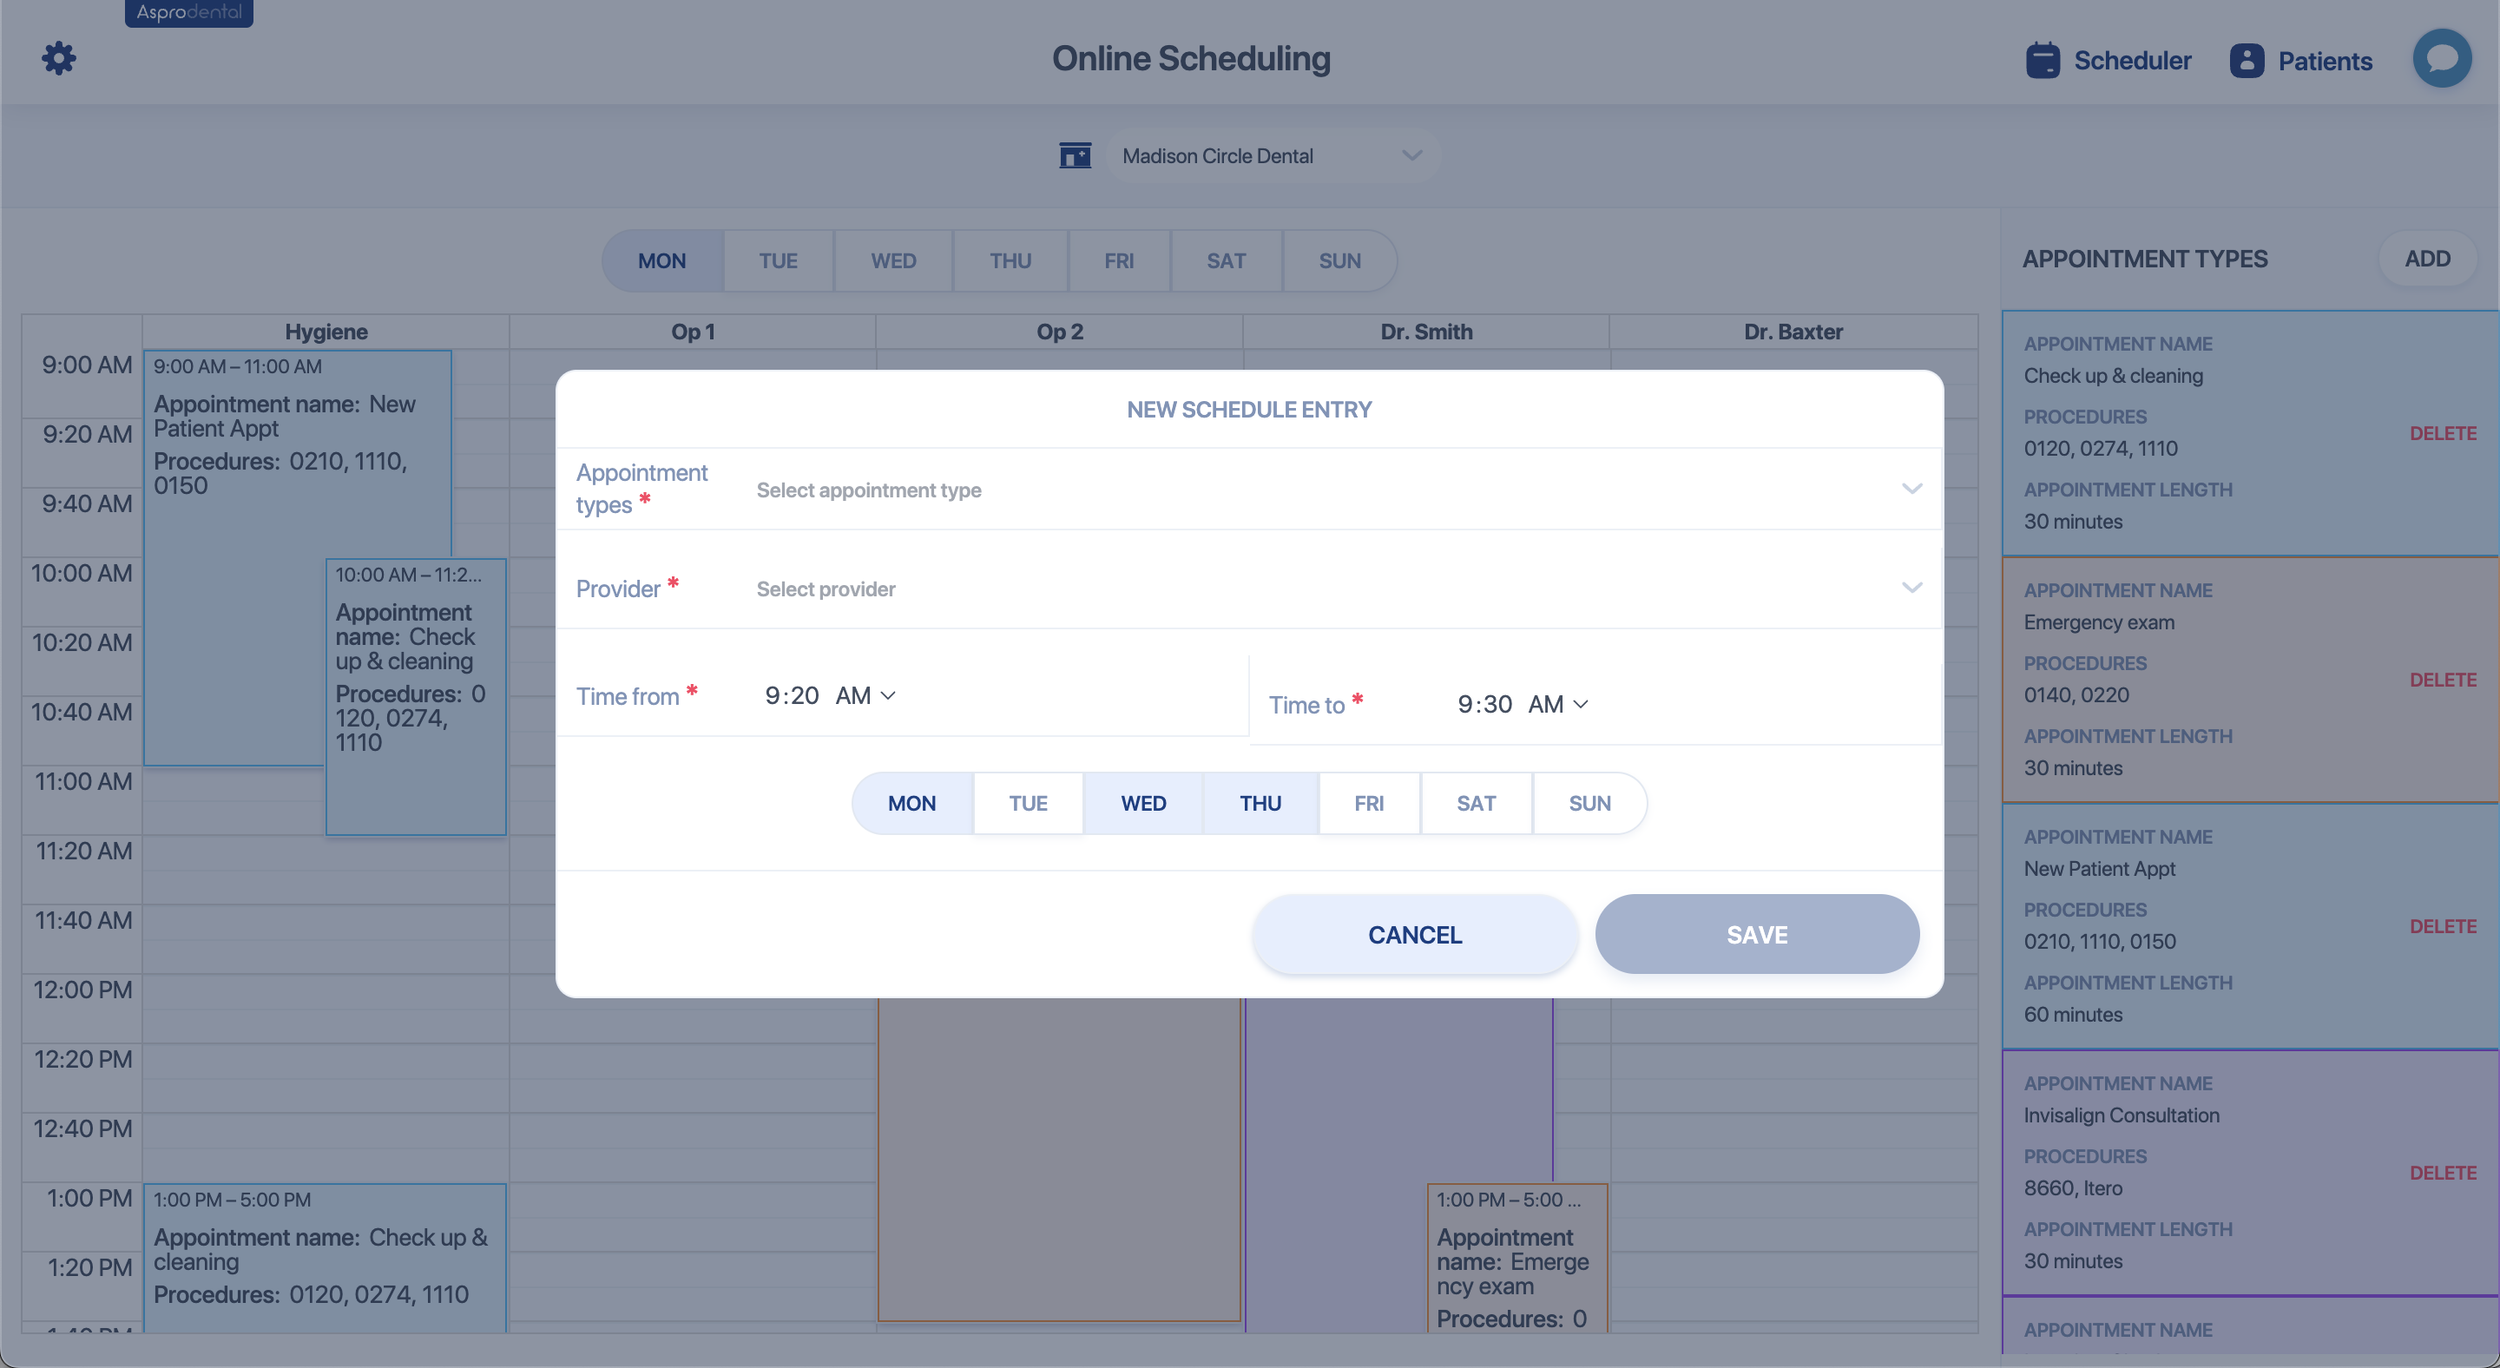Switch to the SAT tab above calendar
This screenshot has width=2500, height=1368.
point(1225,261)
